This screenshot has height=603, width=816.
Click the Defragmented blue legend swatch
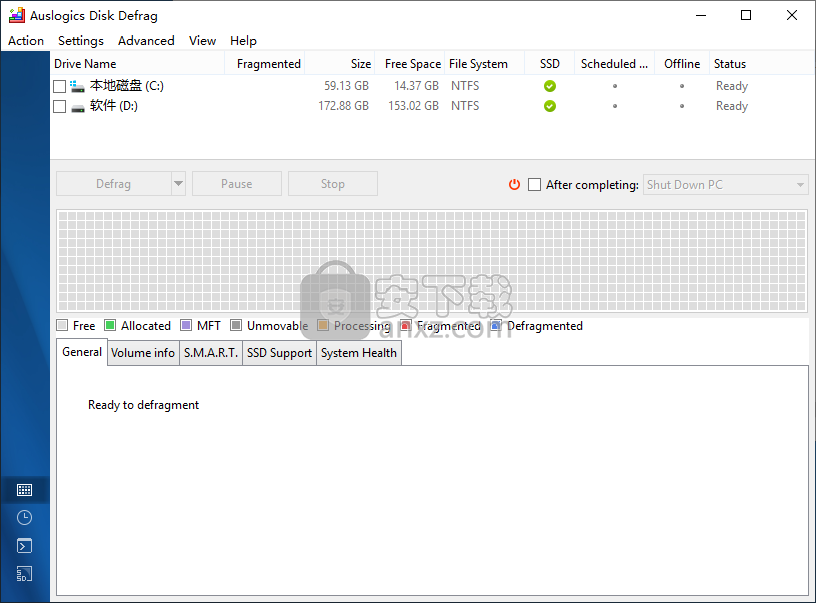[496, 325]
